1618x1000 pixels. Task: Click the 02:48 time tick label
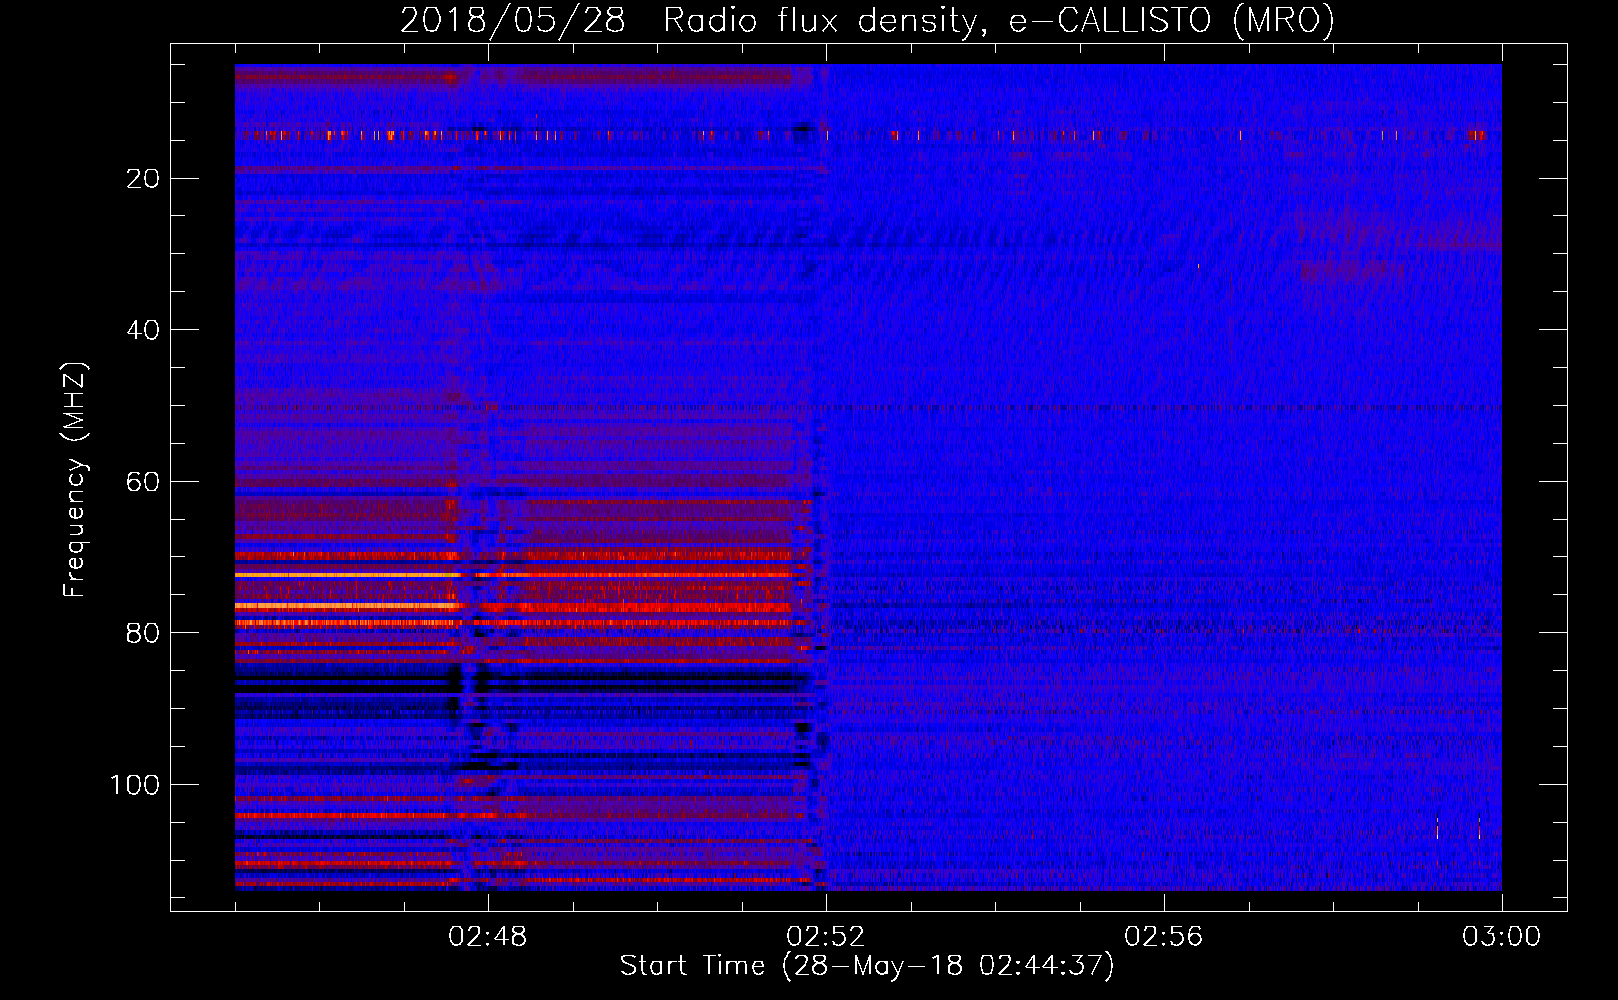[488, 937]
